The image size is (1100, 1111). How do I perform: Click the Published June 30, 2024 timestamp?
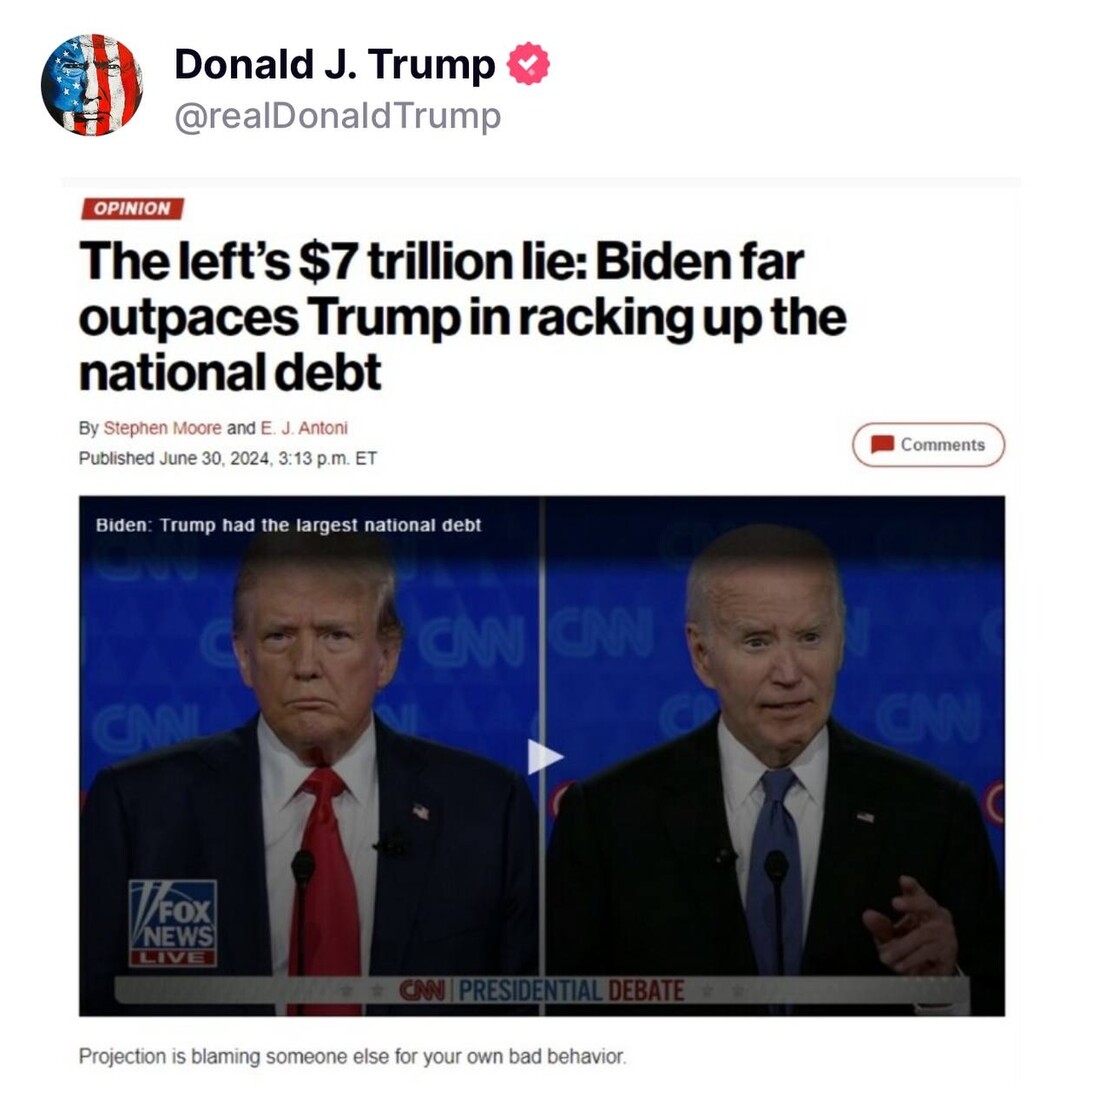228,458
